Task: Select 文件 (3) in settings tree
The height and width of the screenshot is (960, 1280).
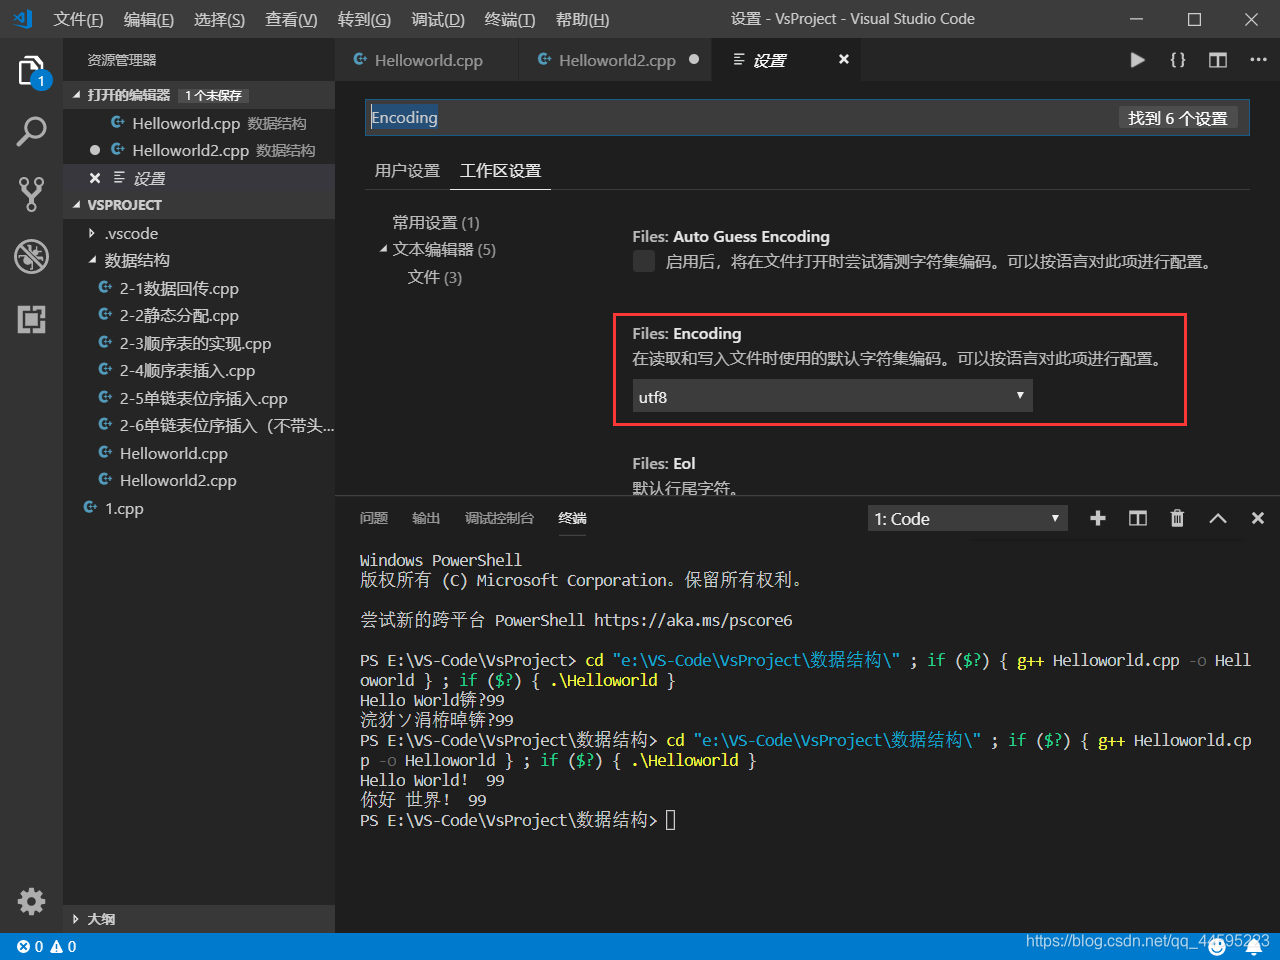Action: [435, 277]
